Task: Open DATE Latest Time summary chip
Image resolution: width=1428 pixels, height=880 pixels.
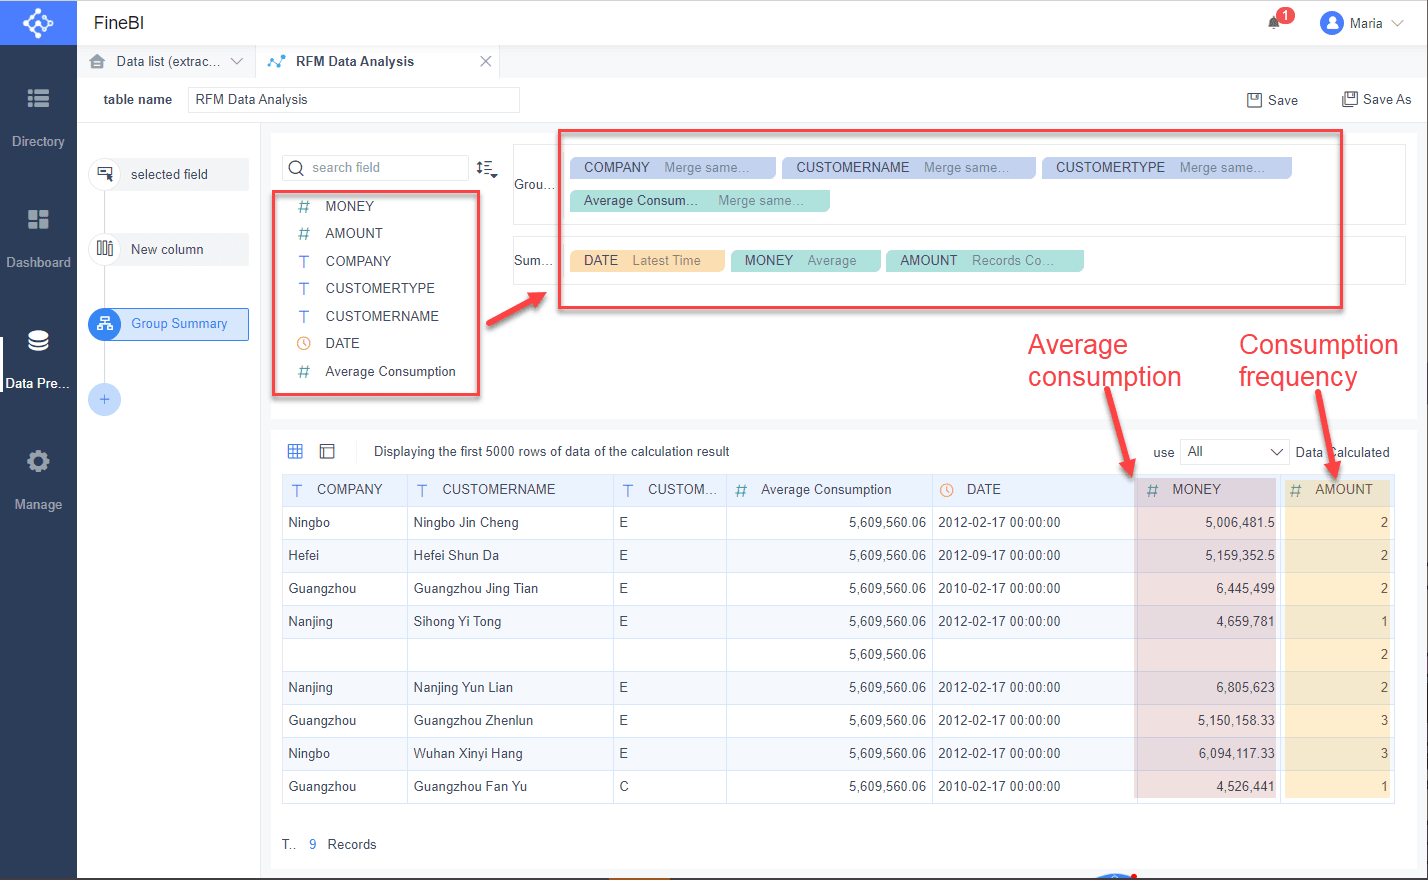Action: tap(647, 261)
